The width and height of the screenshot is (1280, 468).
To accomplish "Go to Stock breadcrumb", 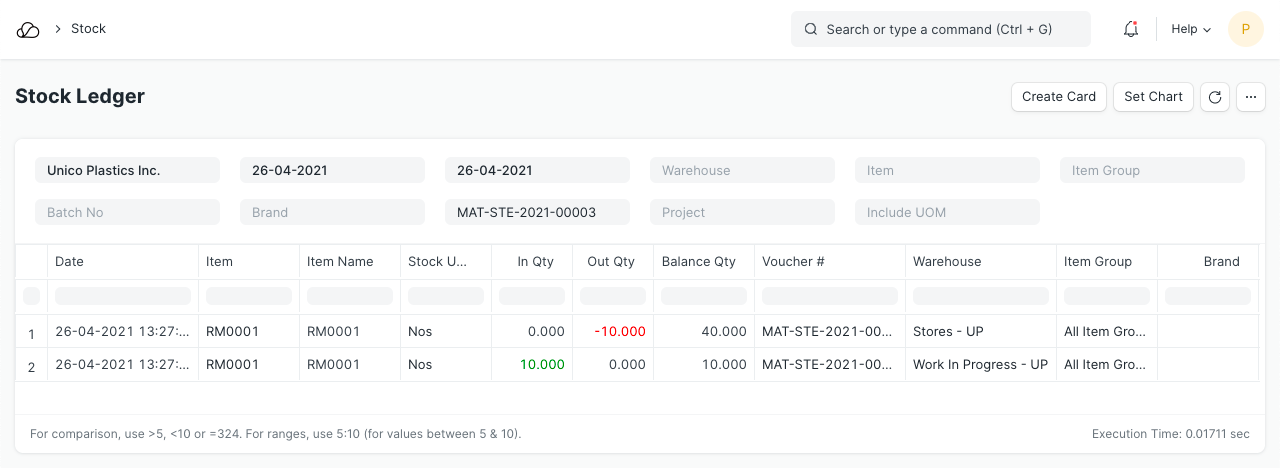I will 88,29.
